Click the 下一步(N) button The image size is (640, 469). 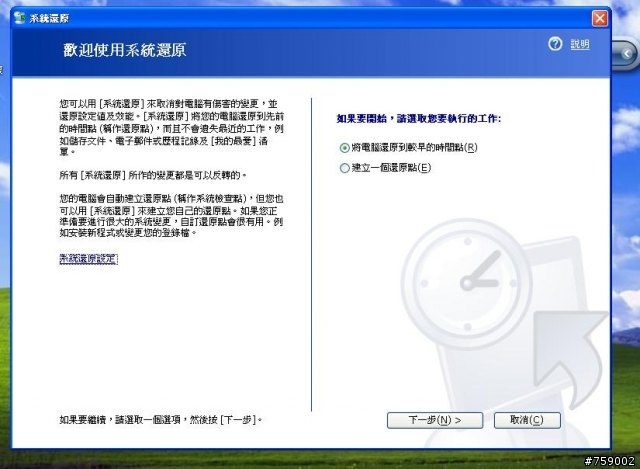point(435,420)
